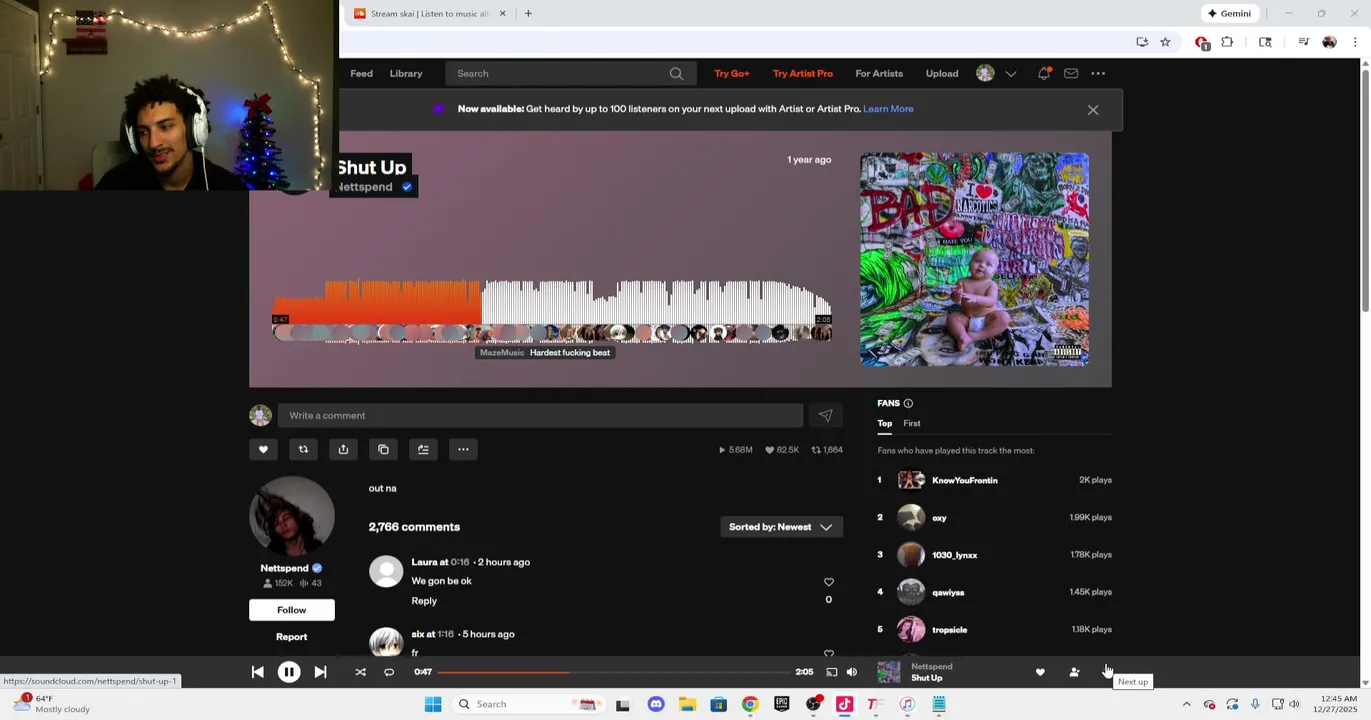This screenshot has width=1371, height=720.
Task: Open the Learn More link
Action: [888, 109]
